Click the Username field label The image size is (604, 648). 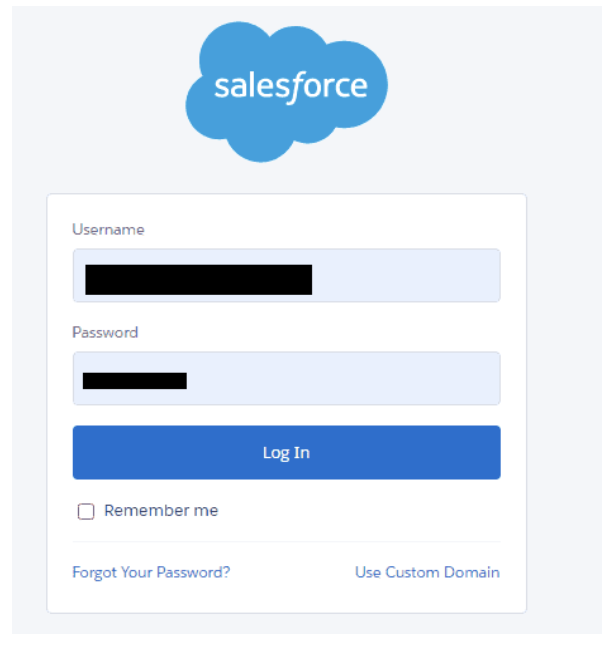(108, 229)
